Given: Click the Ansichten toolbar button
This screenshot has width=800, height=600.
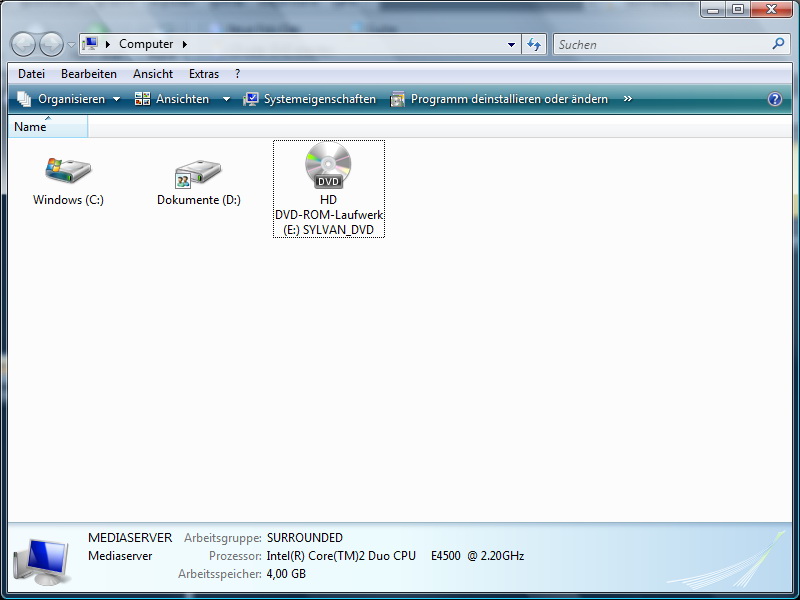Looking at the screenshot, I should click(x=173, y=99).
